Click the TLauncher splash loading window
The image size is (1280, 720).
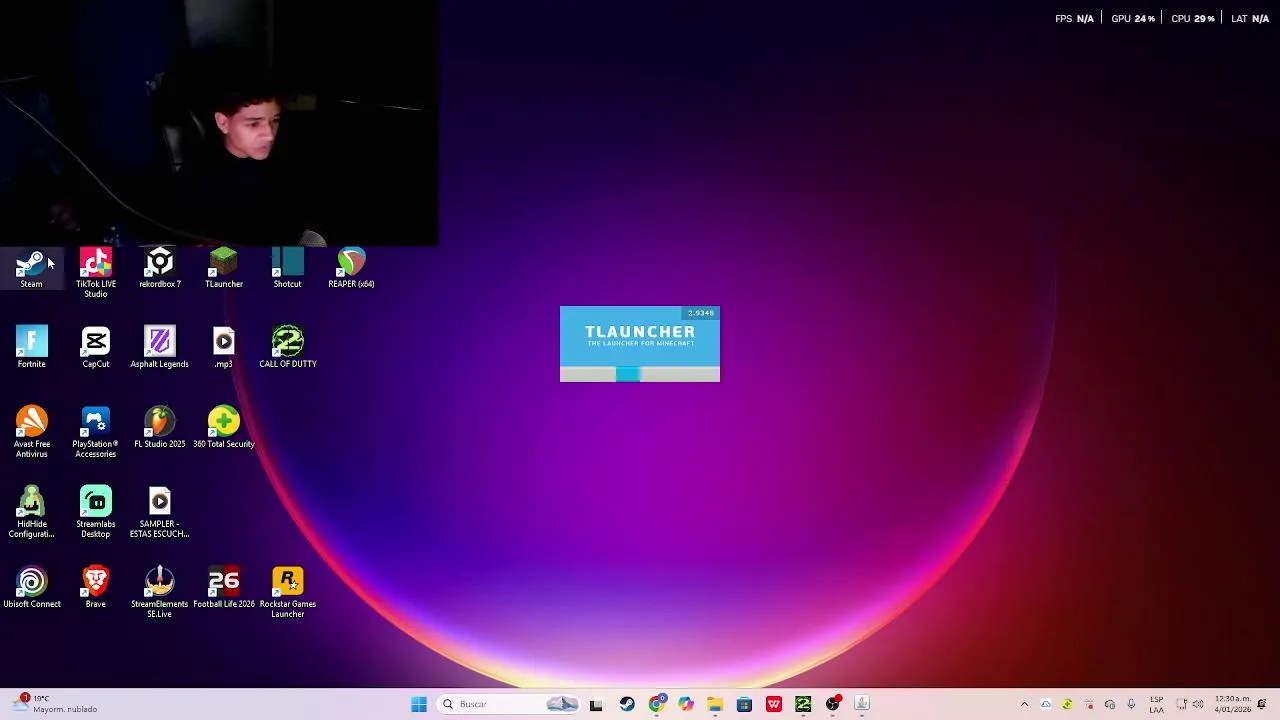(x=640, y=344)
